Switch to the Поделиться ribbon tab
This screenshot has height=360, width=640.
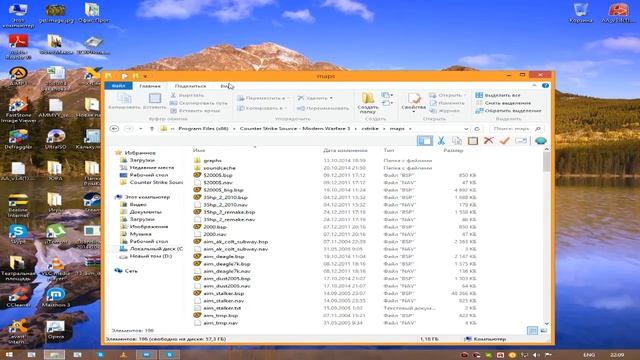click(190, 86)
